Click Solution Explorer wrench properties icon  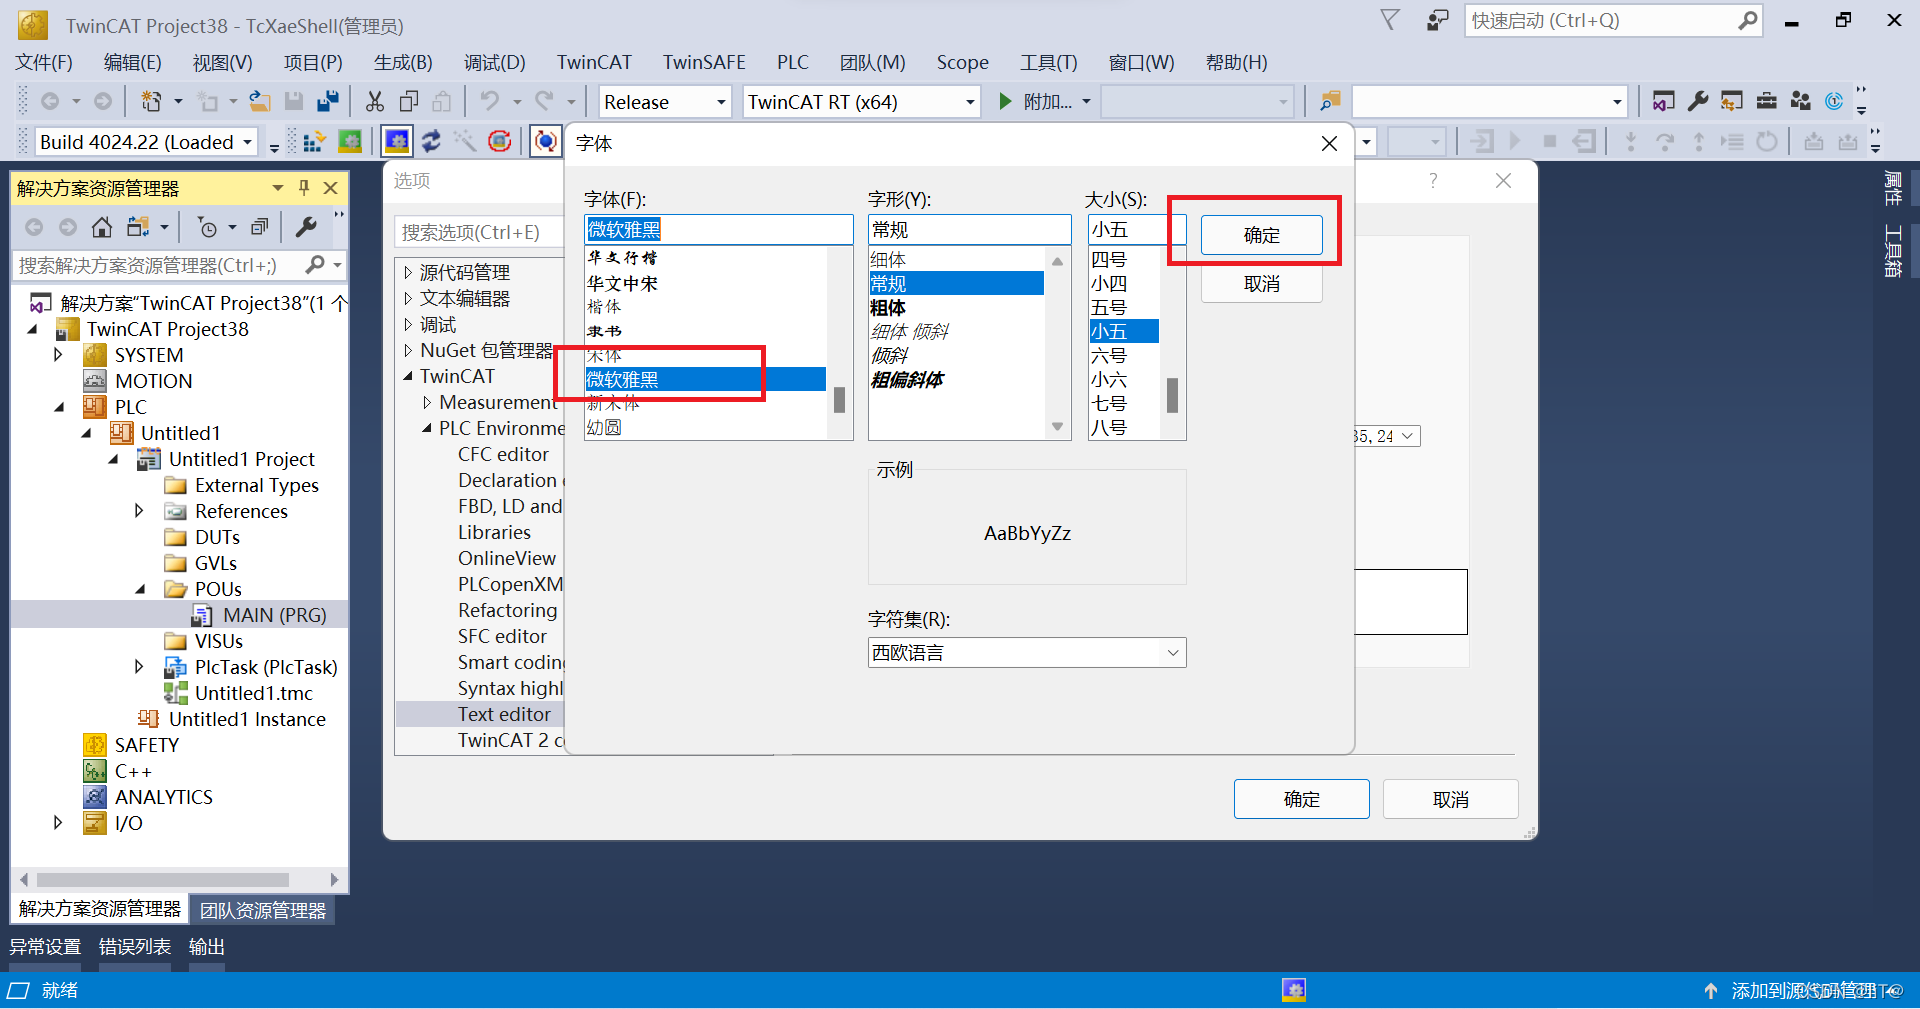(306, 227)
